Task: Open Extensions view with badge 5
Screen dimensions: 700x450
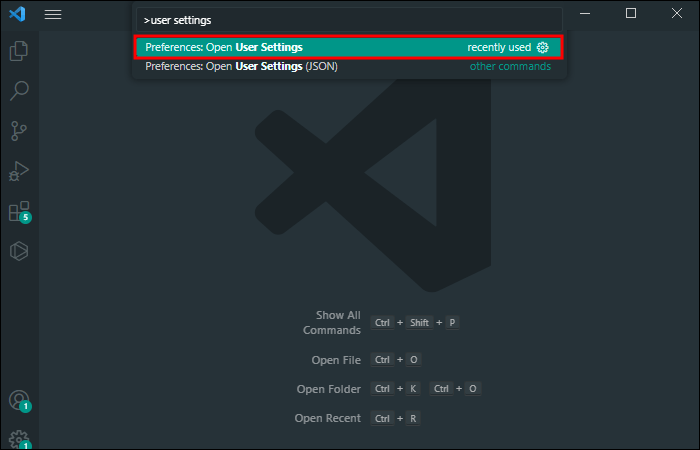Action: click(x=20, y=211)
